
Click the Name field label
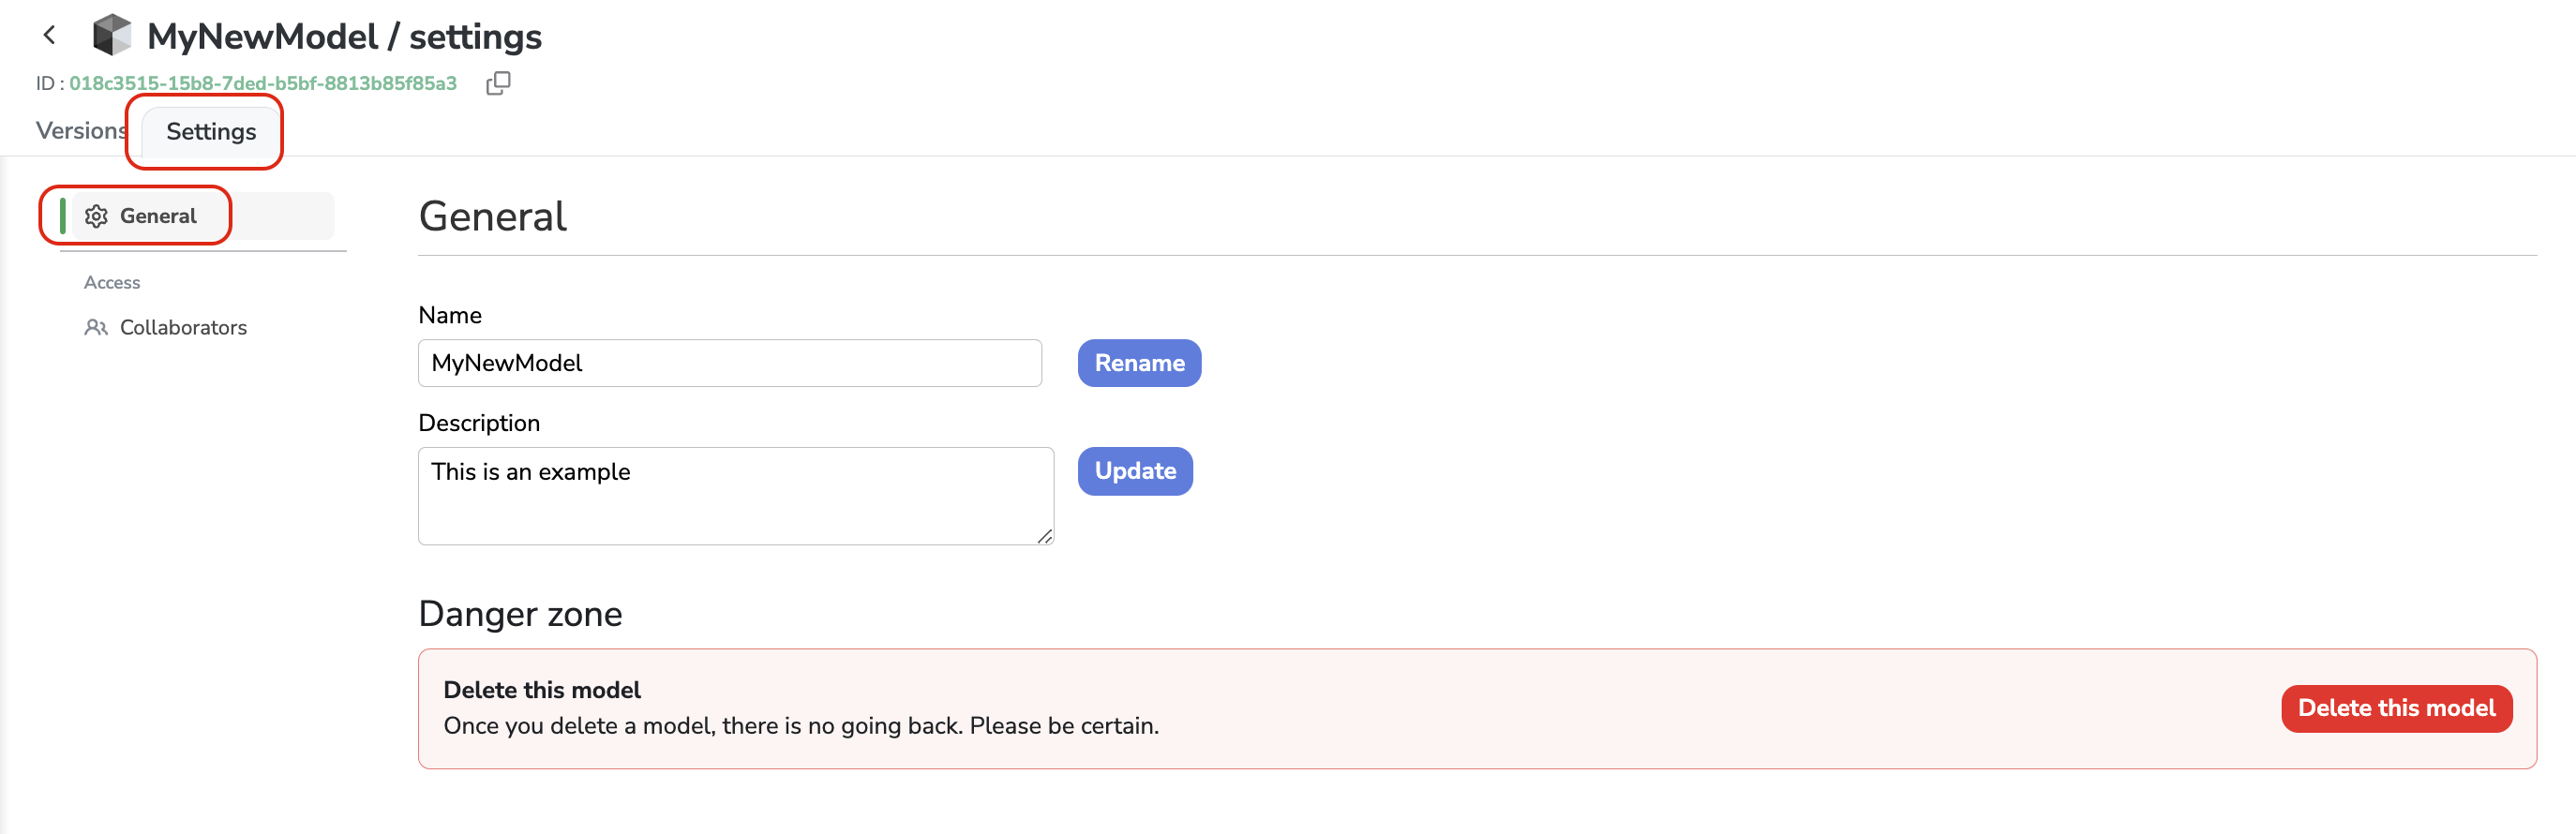450,316
